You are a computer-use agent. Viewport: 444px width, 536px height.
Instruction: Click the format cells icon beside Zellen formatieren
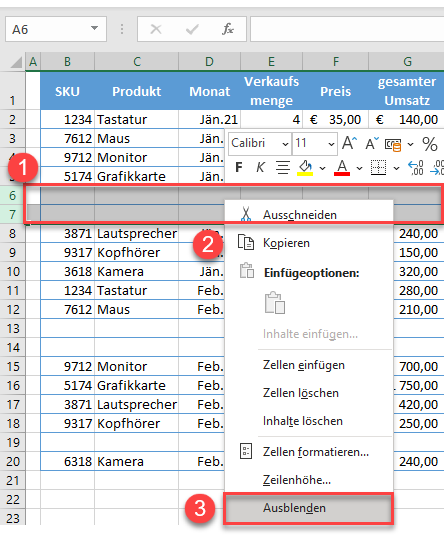(246, 451)
